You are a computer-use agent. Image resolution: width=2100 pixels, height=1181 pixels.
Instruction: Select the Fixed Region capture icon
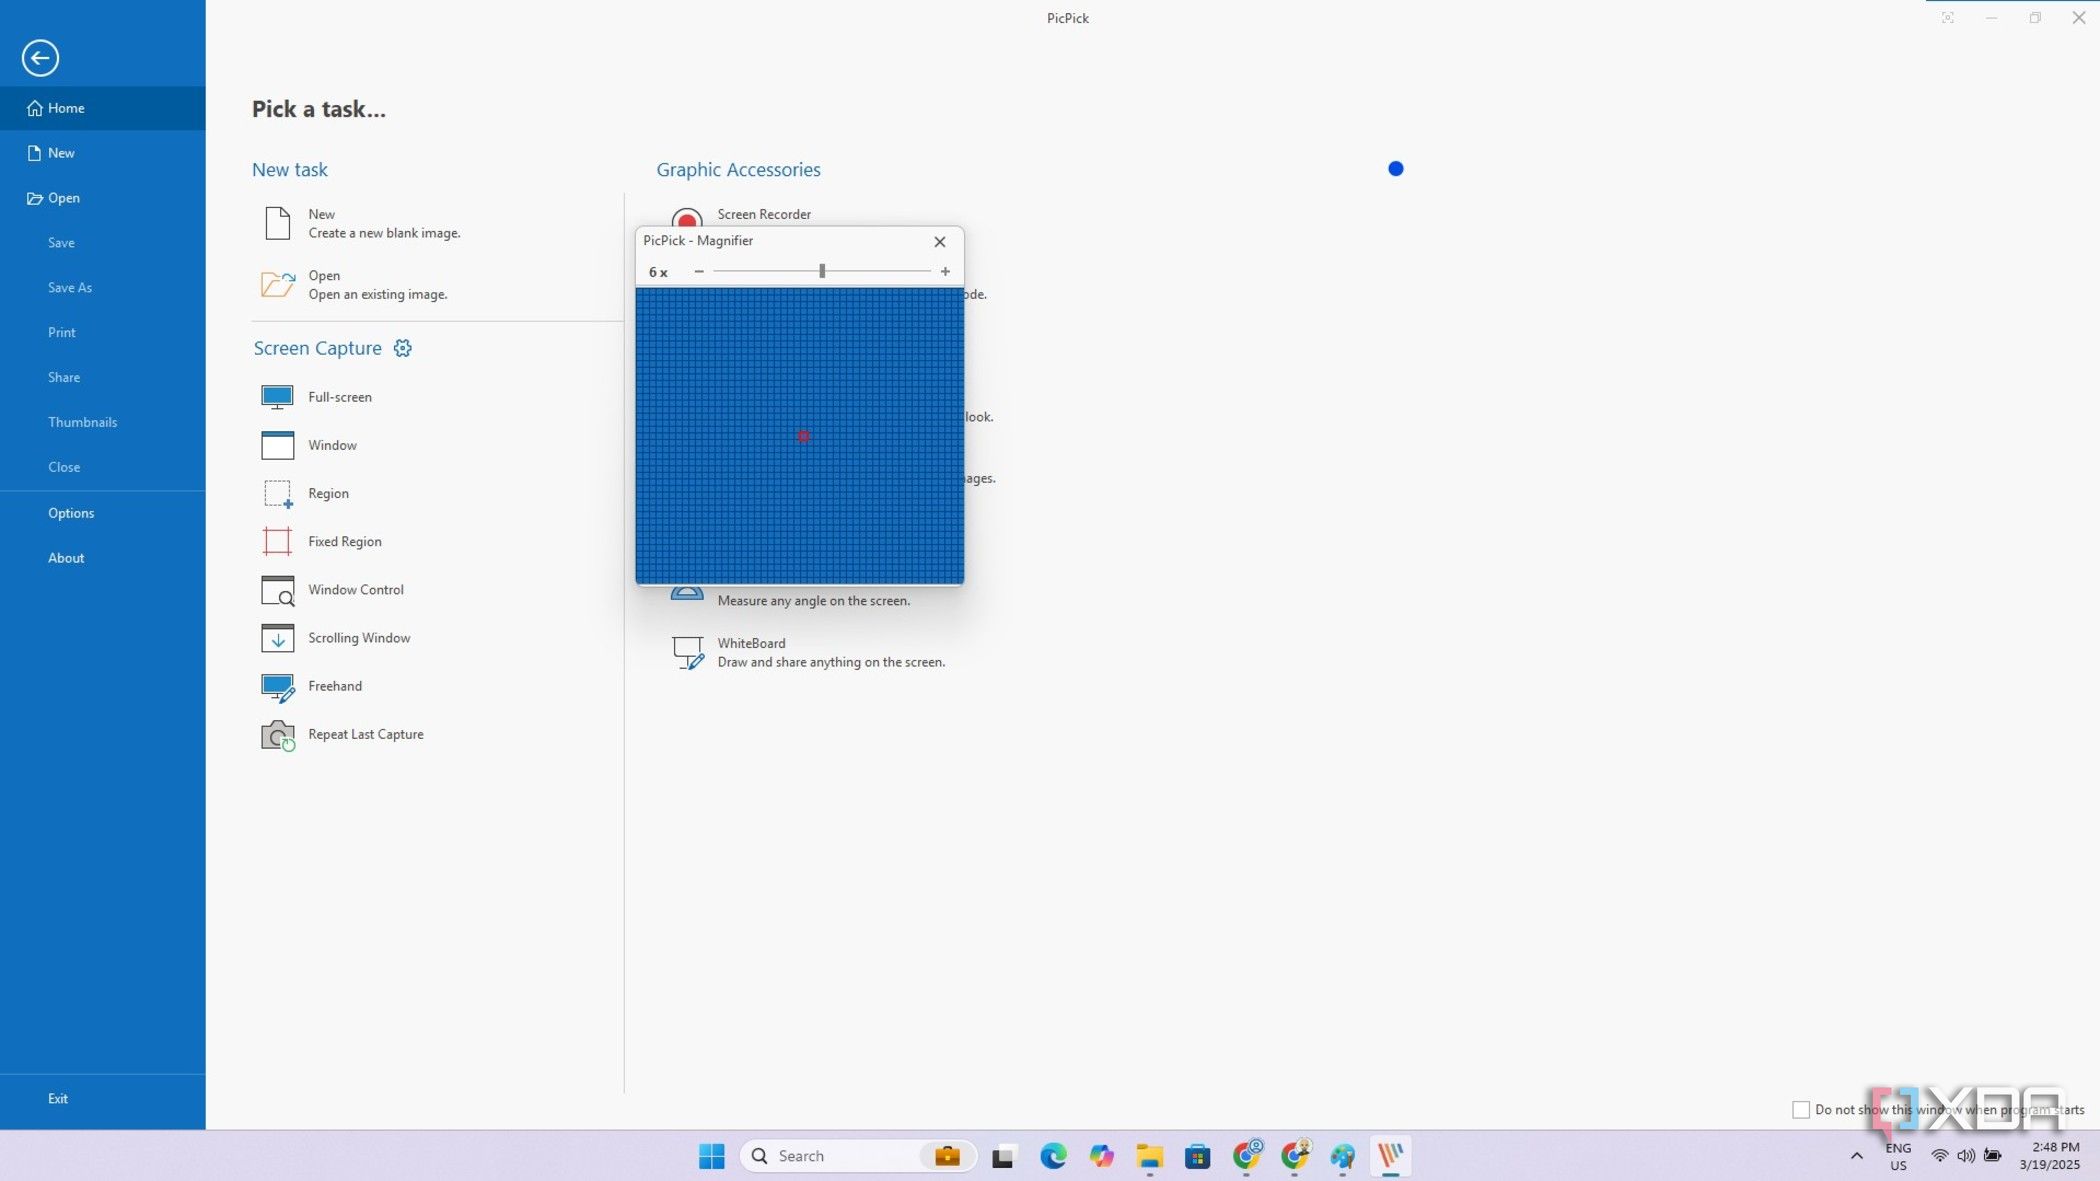point(277,541)
